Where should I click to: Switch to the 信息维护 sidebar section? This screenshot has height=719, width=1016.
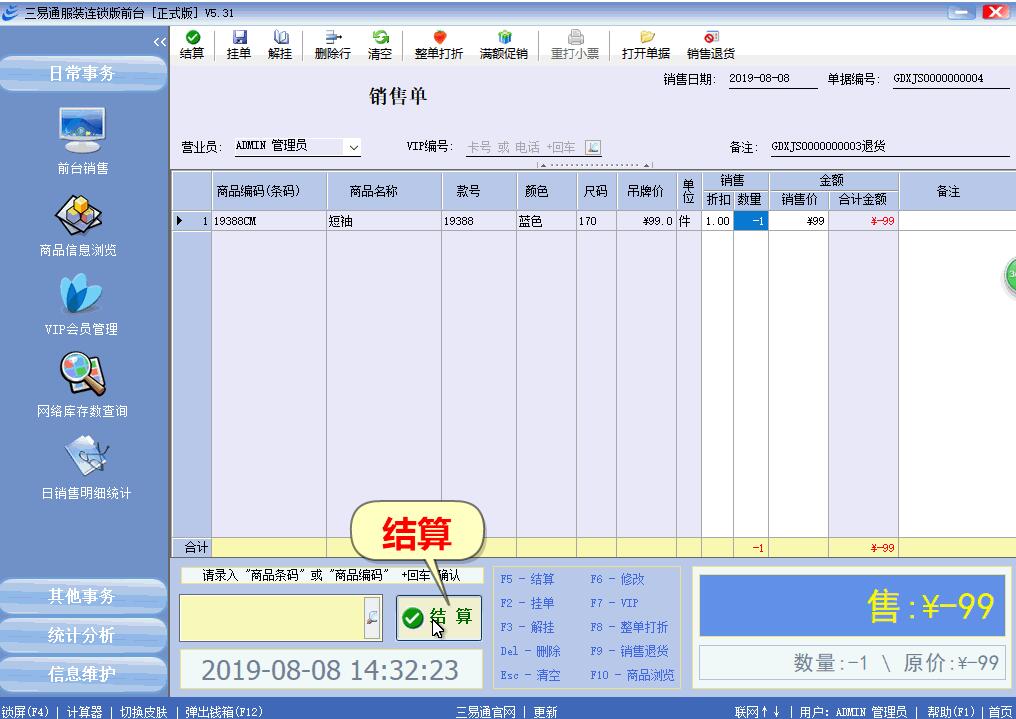82,674
